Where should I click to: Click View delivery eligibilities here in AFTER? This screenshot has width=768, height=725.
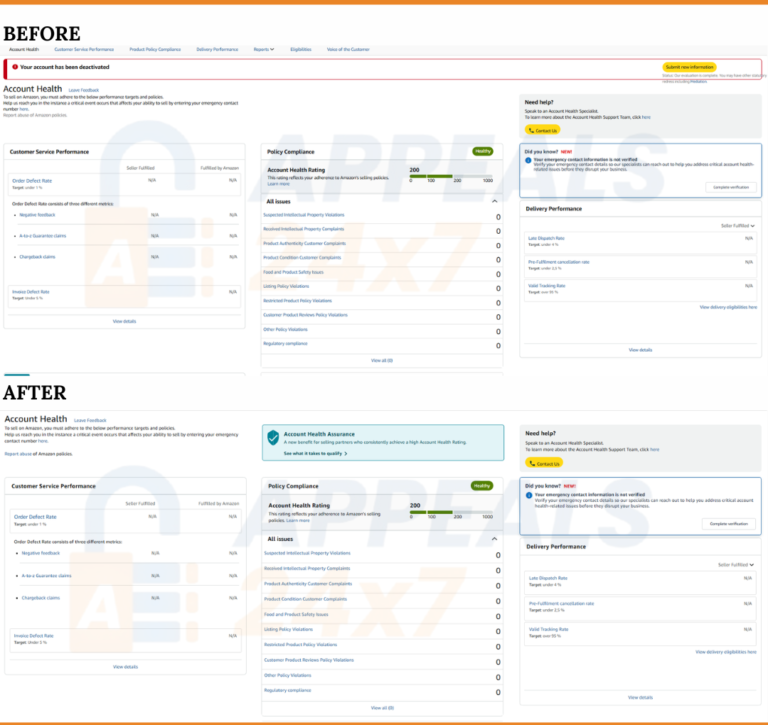(726, 652)
